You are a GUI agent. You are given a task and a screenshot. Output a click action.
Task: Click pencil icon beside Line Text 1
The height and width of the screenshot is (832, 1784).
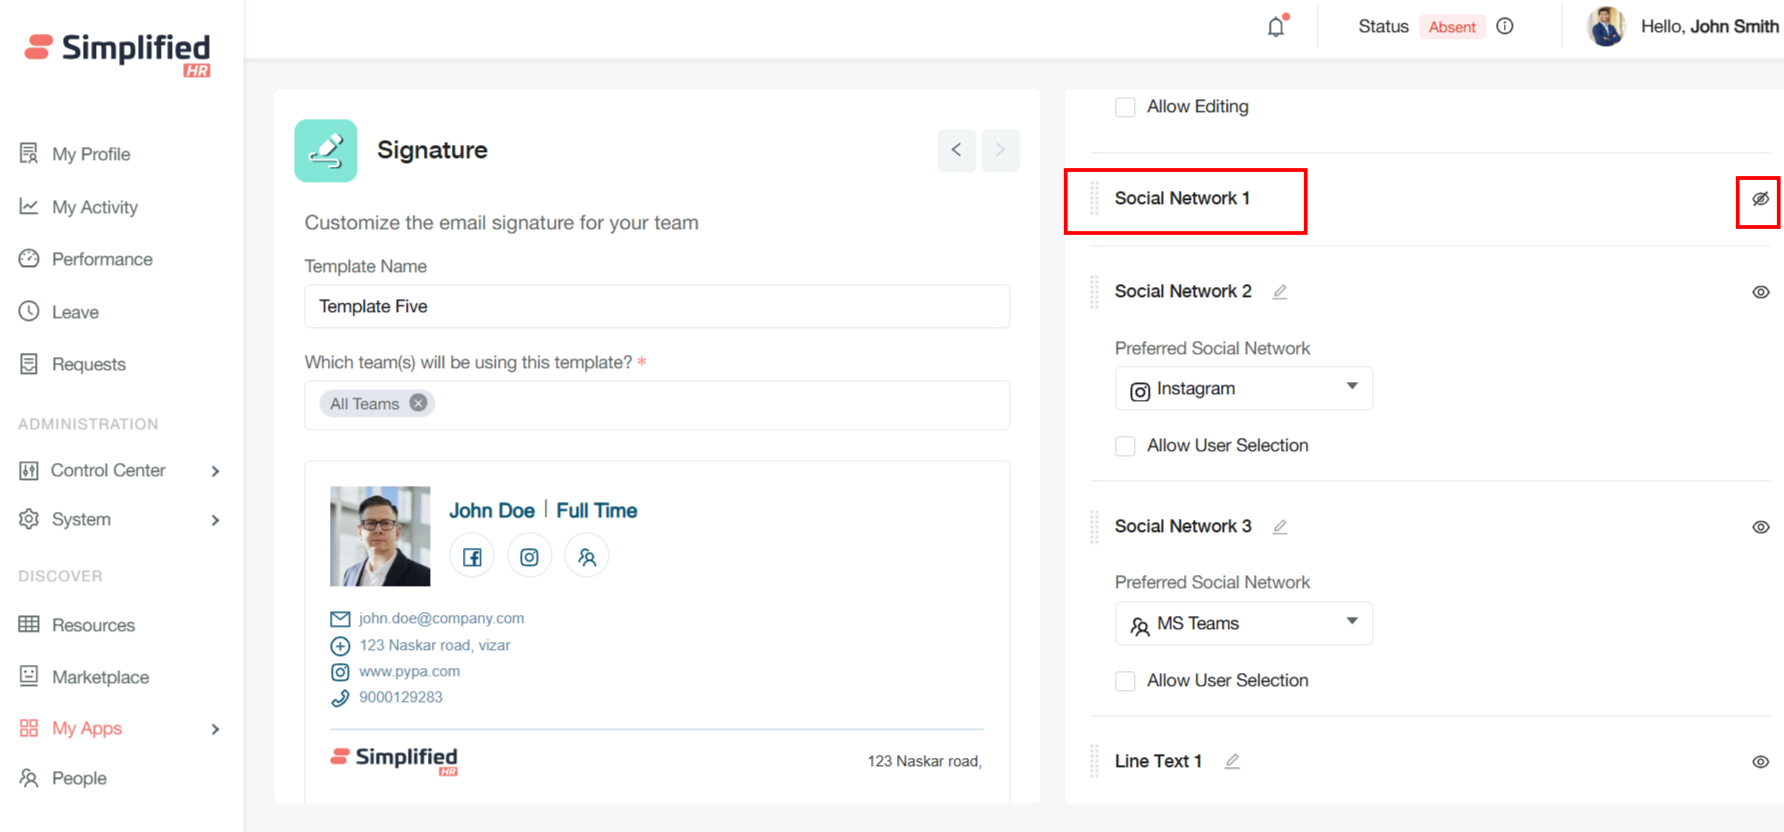(1232, 762)
